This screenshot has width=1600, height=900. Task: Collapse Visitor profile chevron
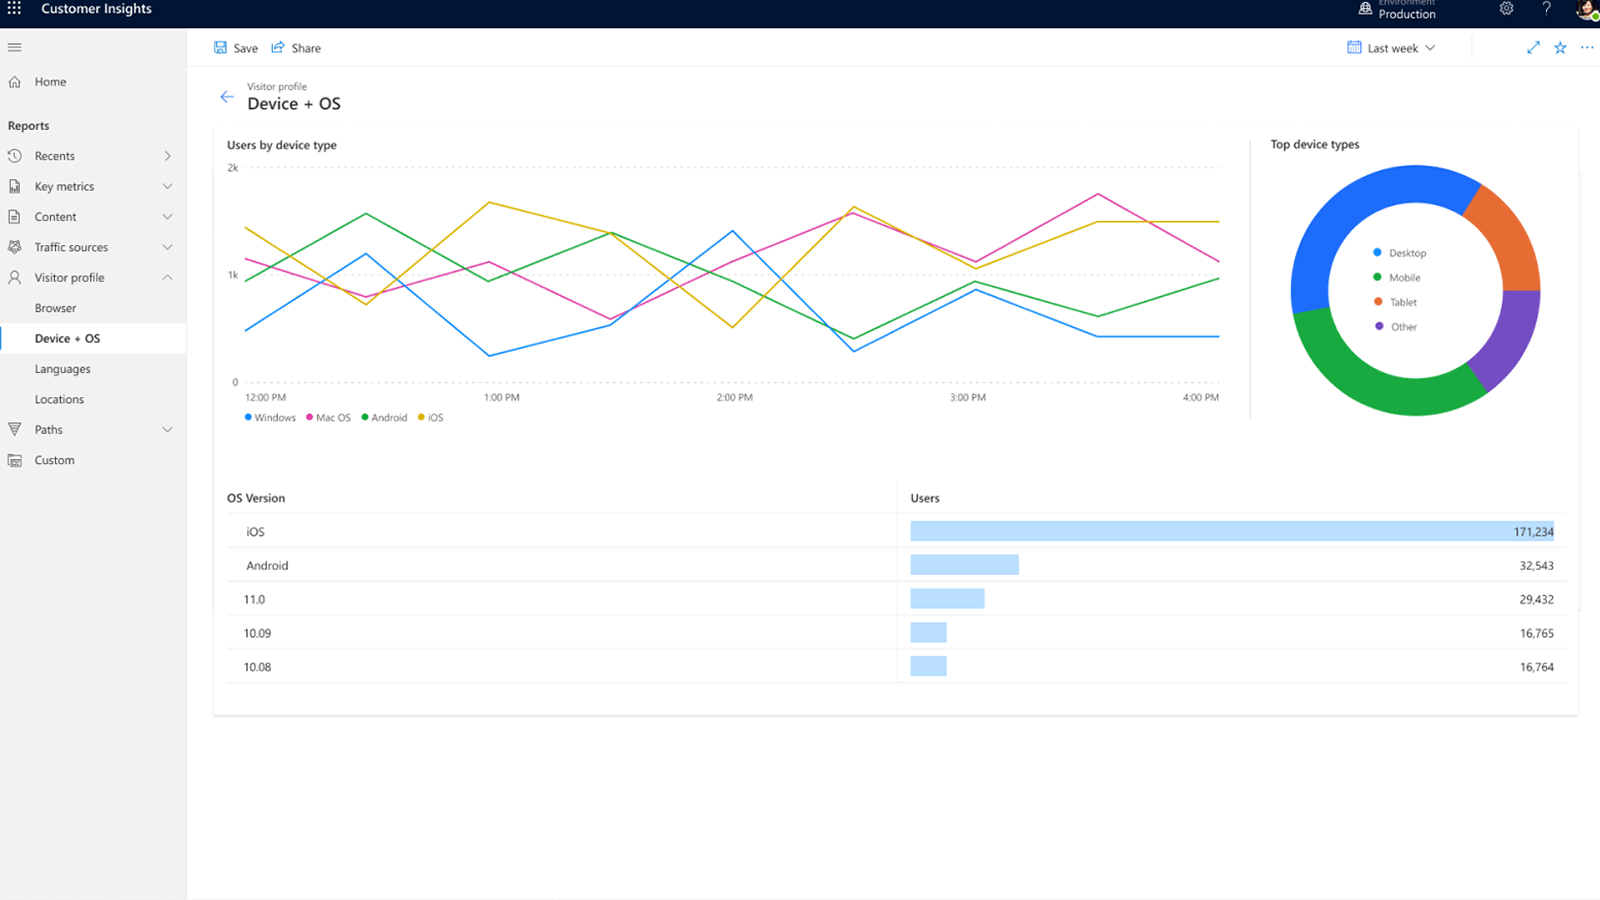coord(167,278)
